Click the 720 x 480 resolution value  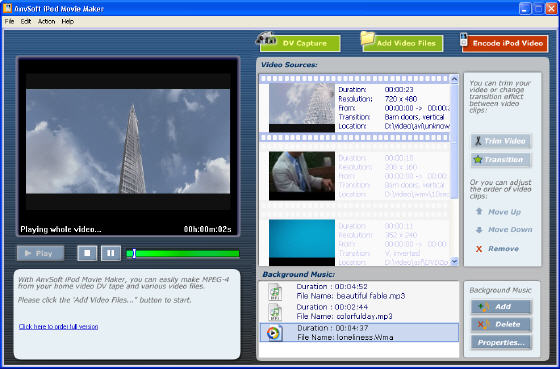click(x=401, y=99)
